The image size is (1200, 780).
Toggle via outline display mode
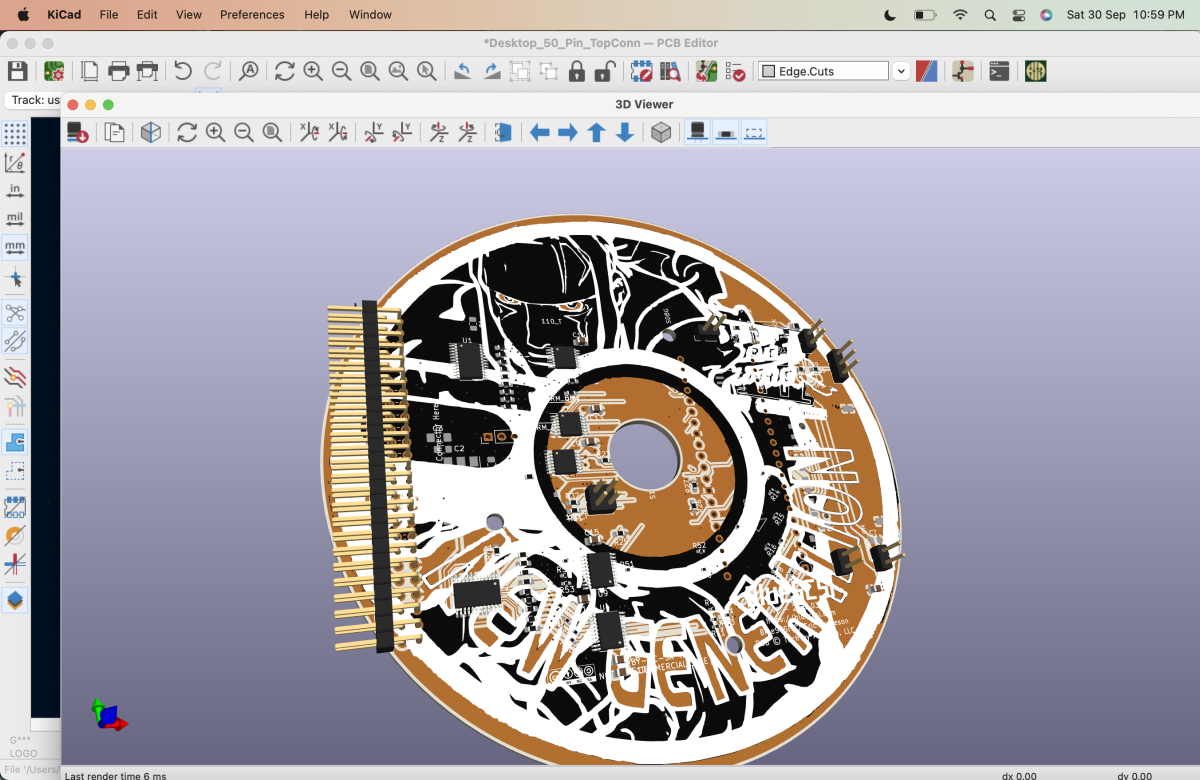pyautogui.click(x=15, y=535)
